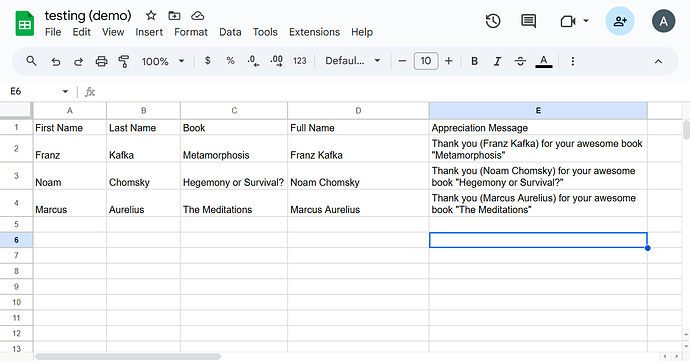This screenshot has height=361, width=690.
Task: Click the document title testing (demo)
Action: click(x=88, y=15)
